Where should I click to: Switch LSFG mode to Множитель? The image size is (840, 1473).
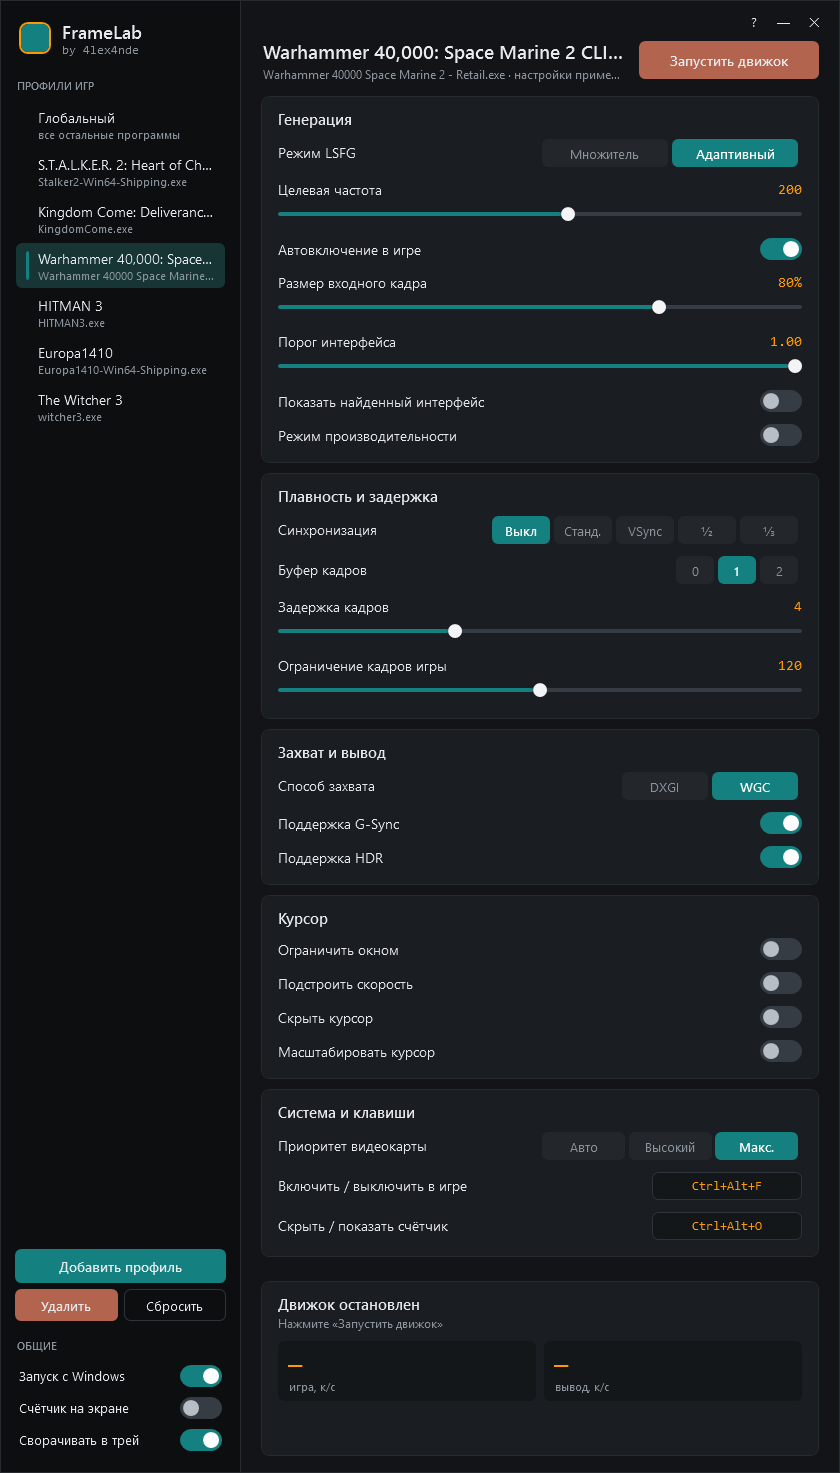click(604, 153)
